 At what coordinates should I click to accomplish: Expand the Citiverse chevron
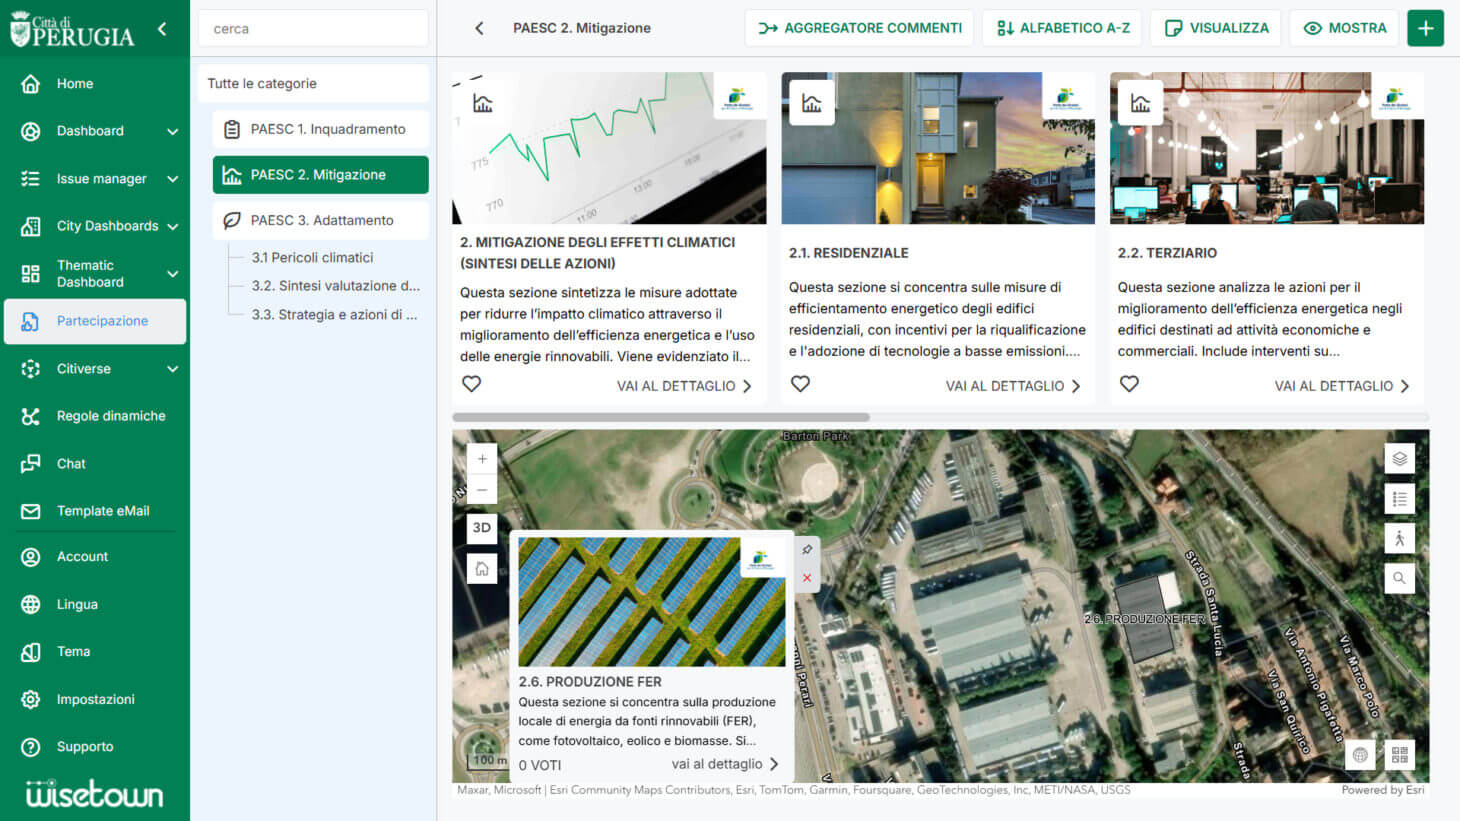172,369
